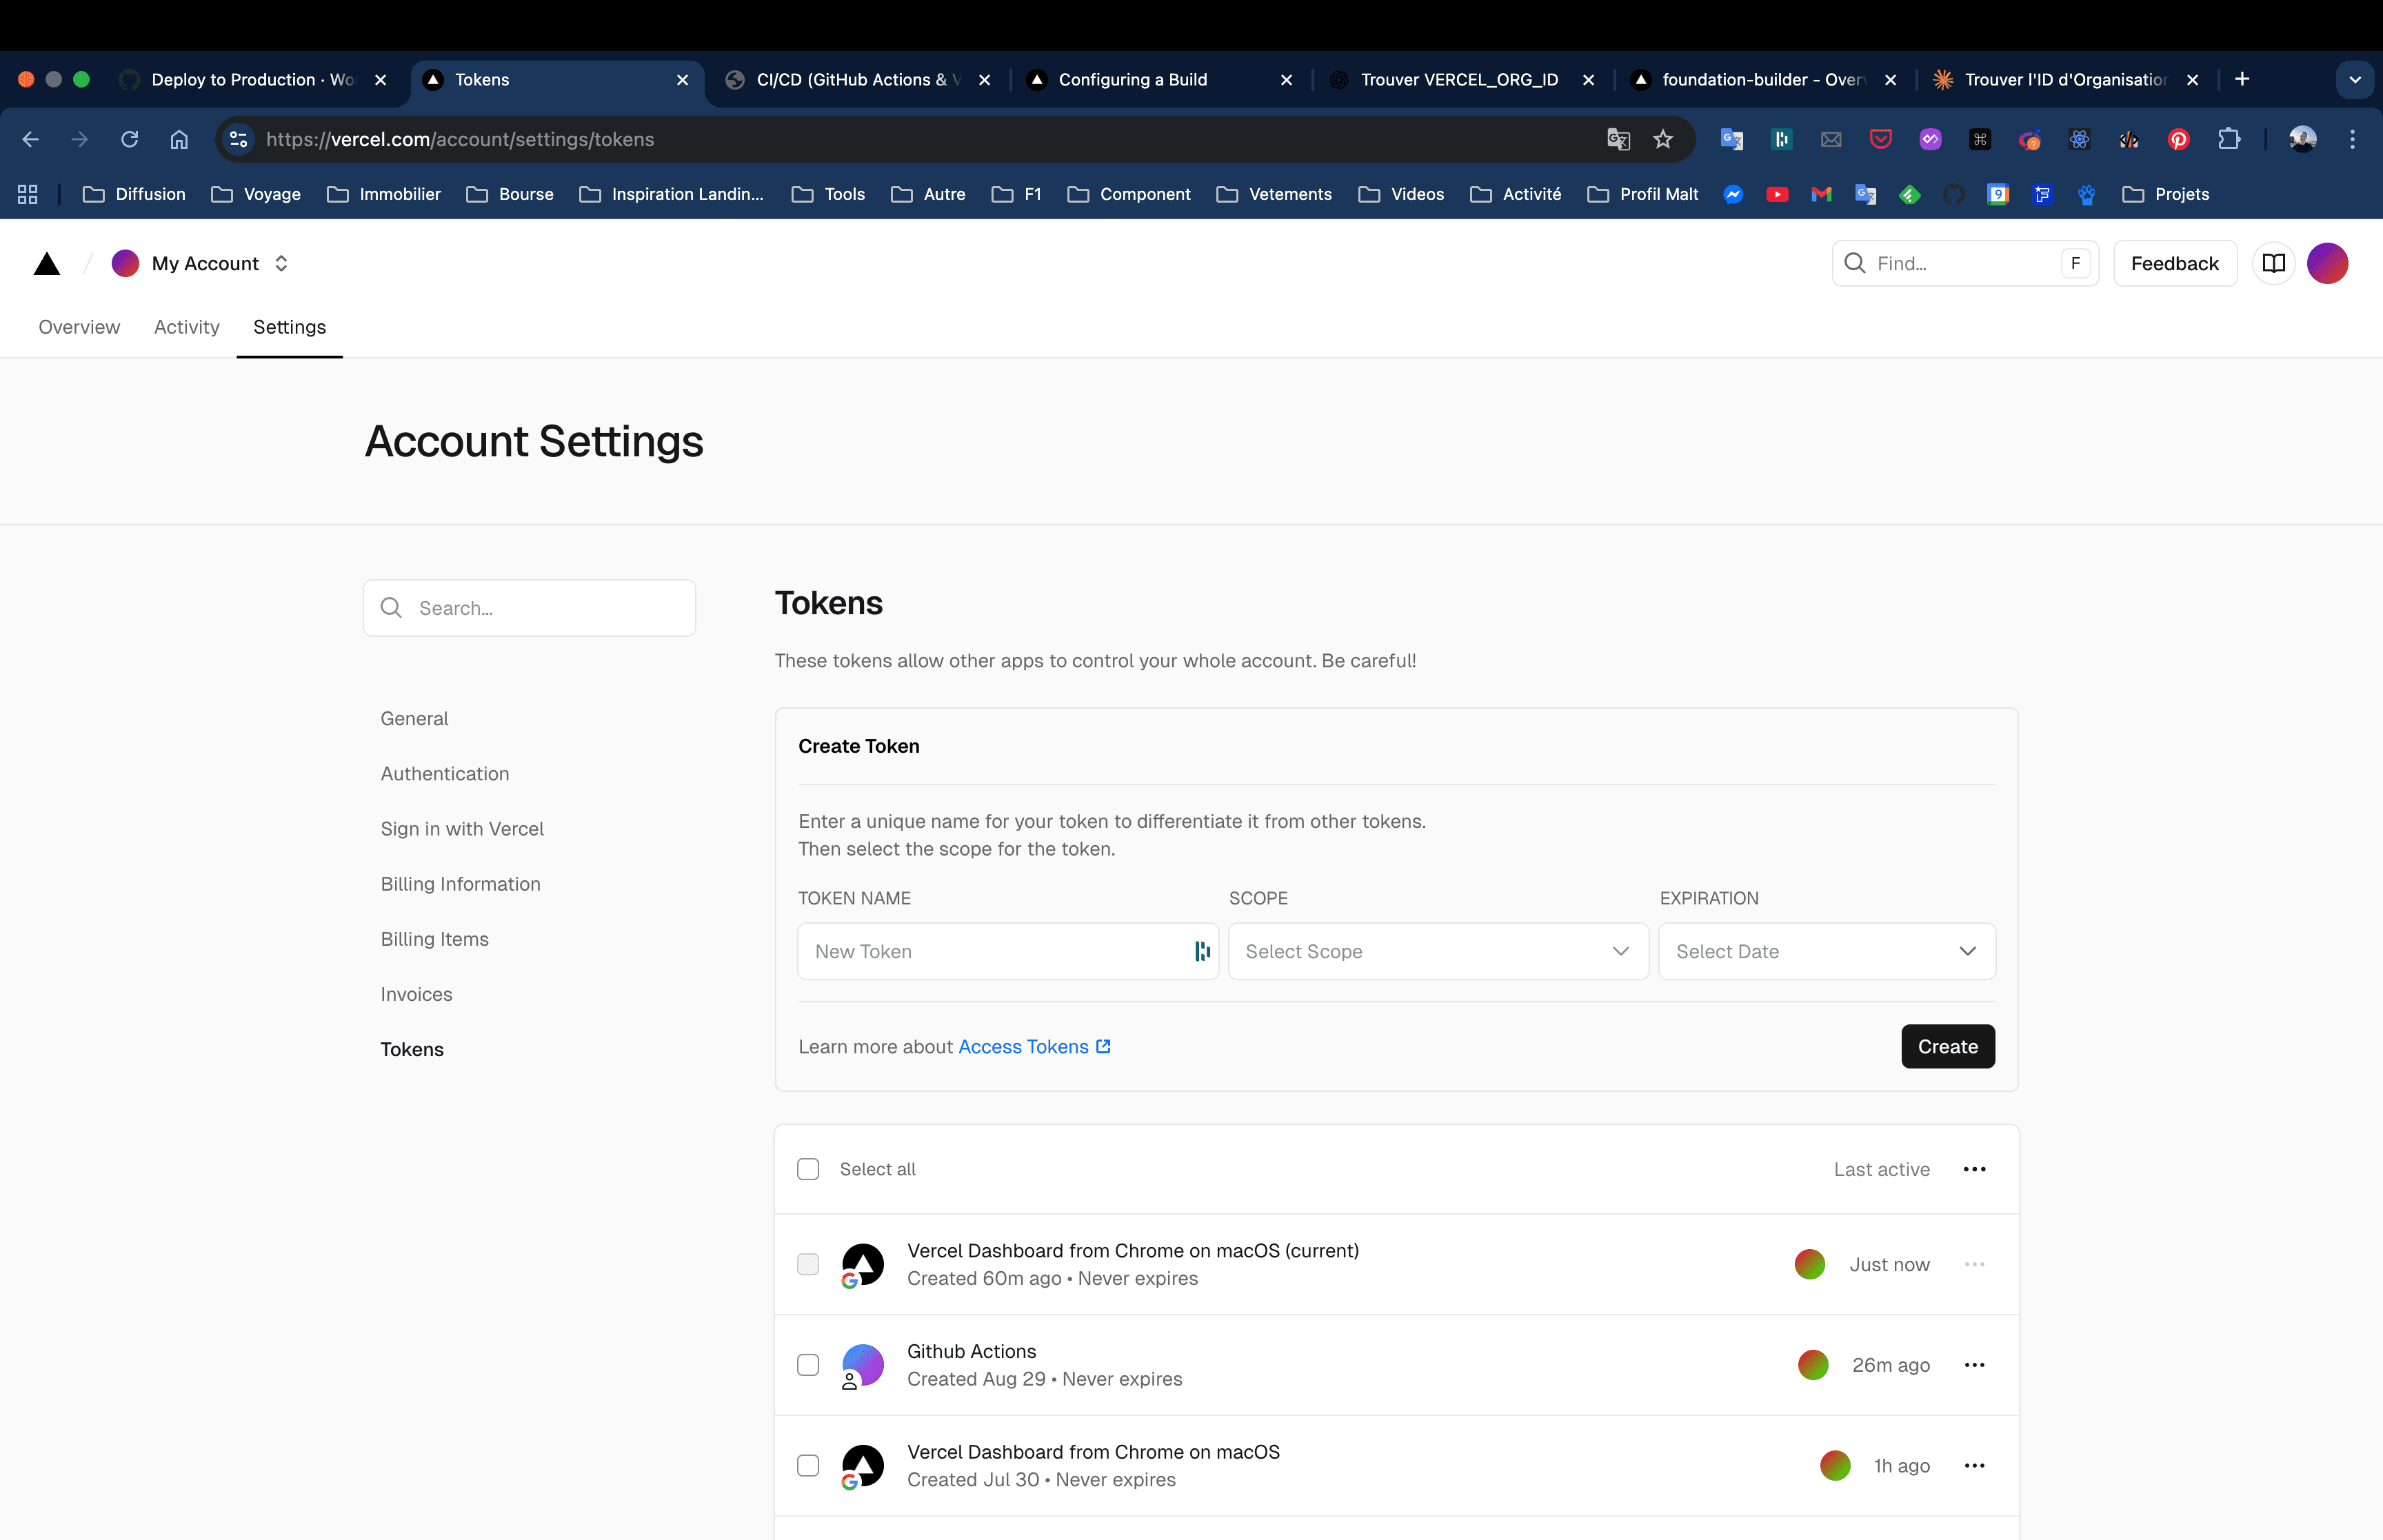
Task: Tick the Github Actions token checkbox
Action: (808, 1365)
